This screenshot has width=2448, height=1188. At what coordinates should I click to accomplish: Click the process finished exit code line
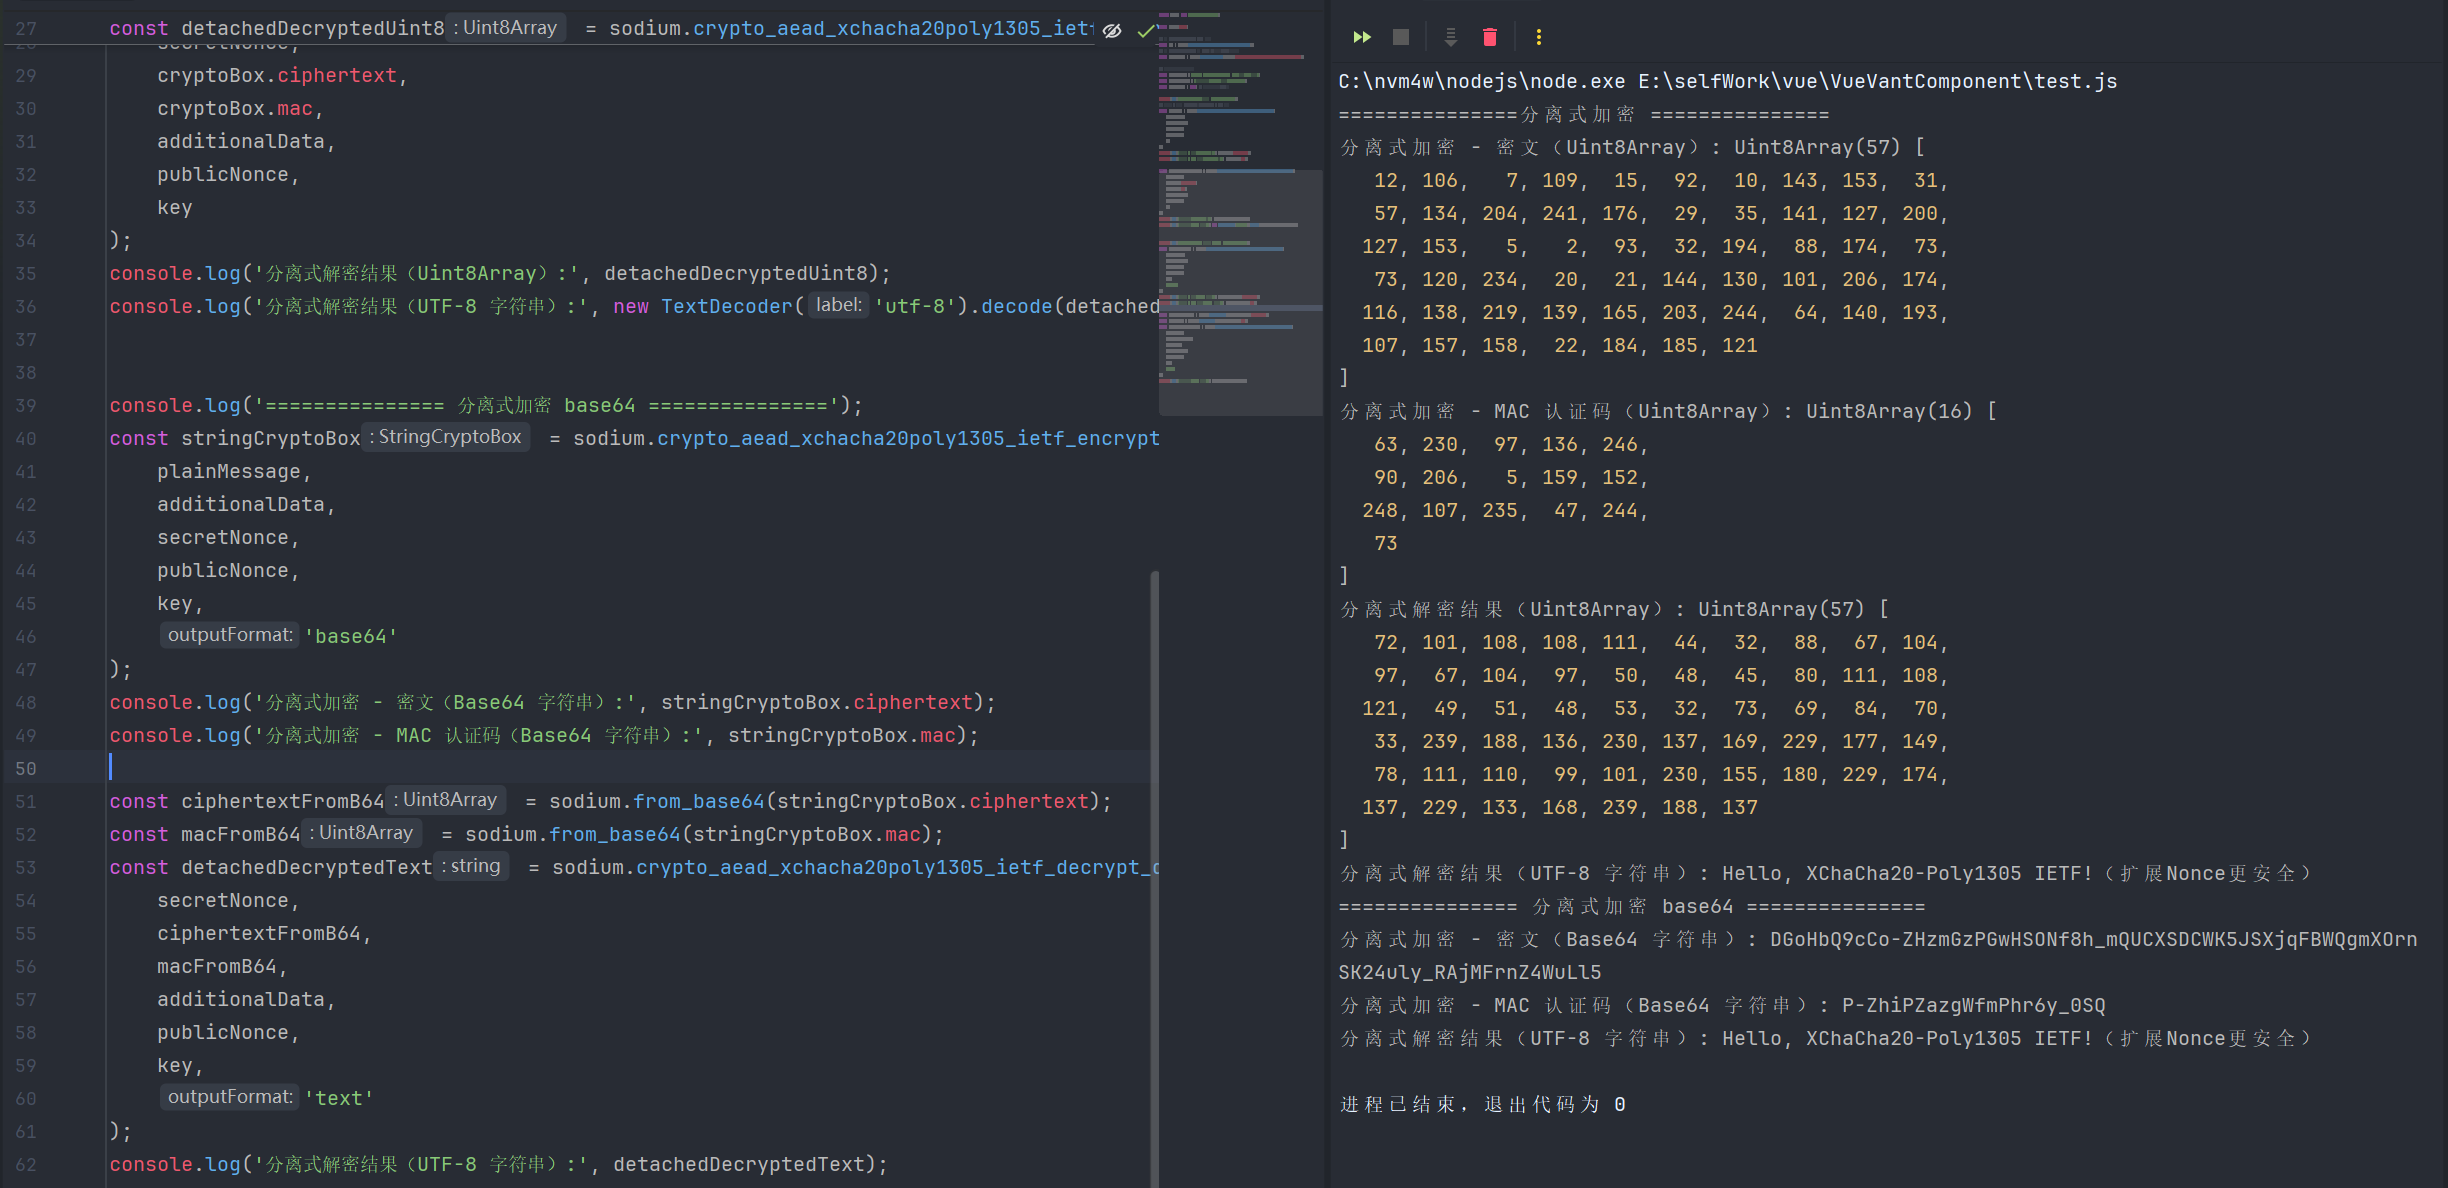tap(1482, 1104)
